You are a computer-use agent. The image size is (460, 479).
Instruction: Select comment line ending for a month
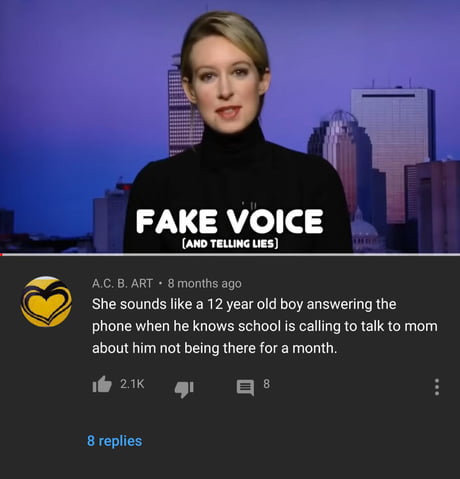pos(215,348)
